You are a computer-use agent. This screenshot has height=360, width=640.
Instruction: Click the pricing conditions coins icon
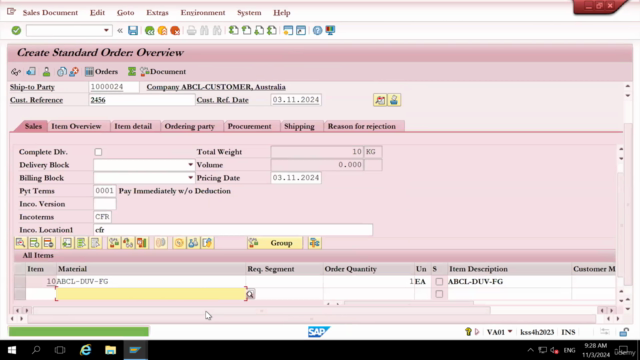click(179, 243)
